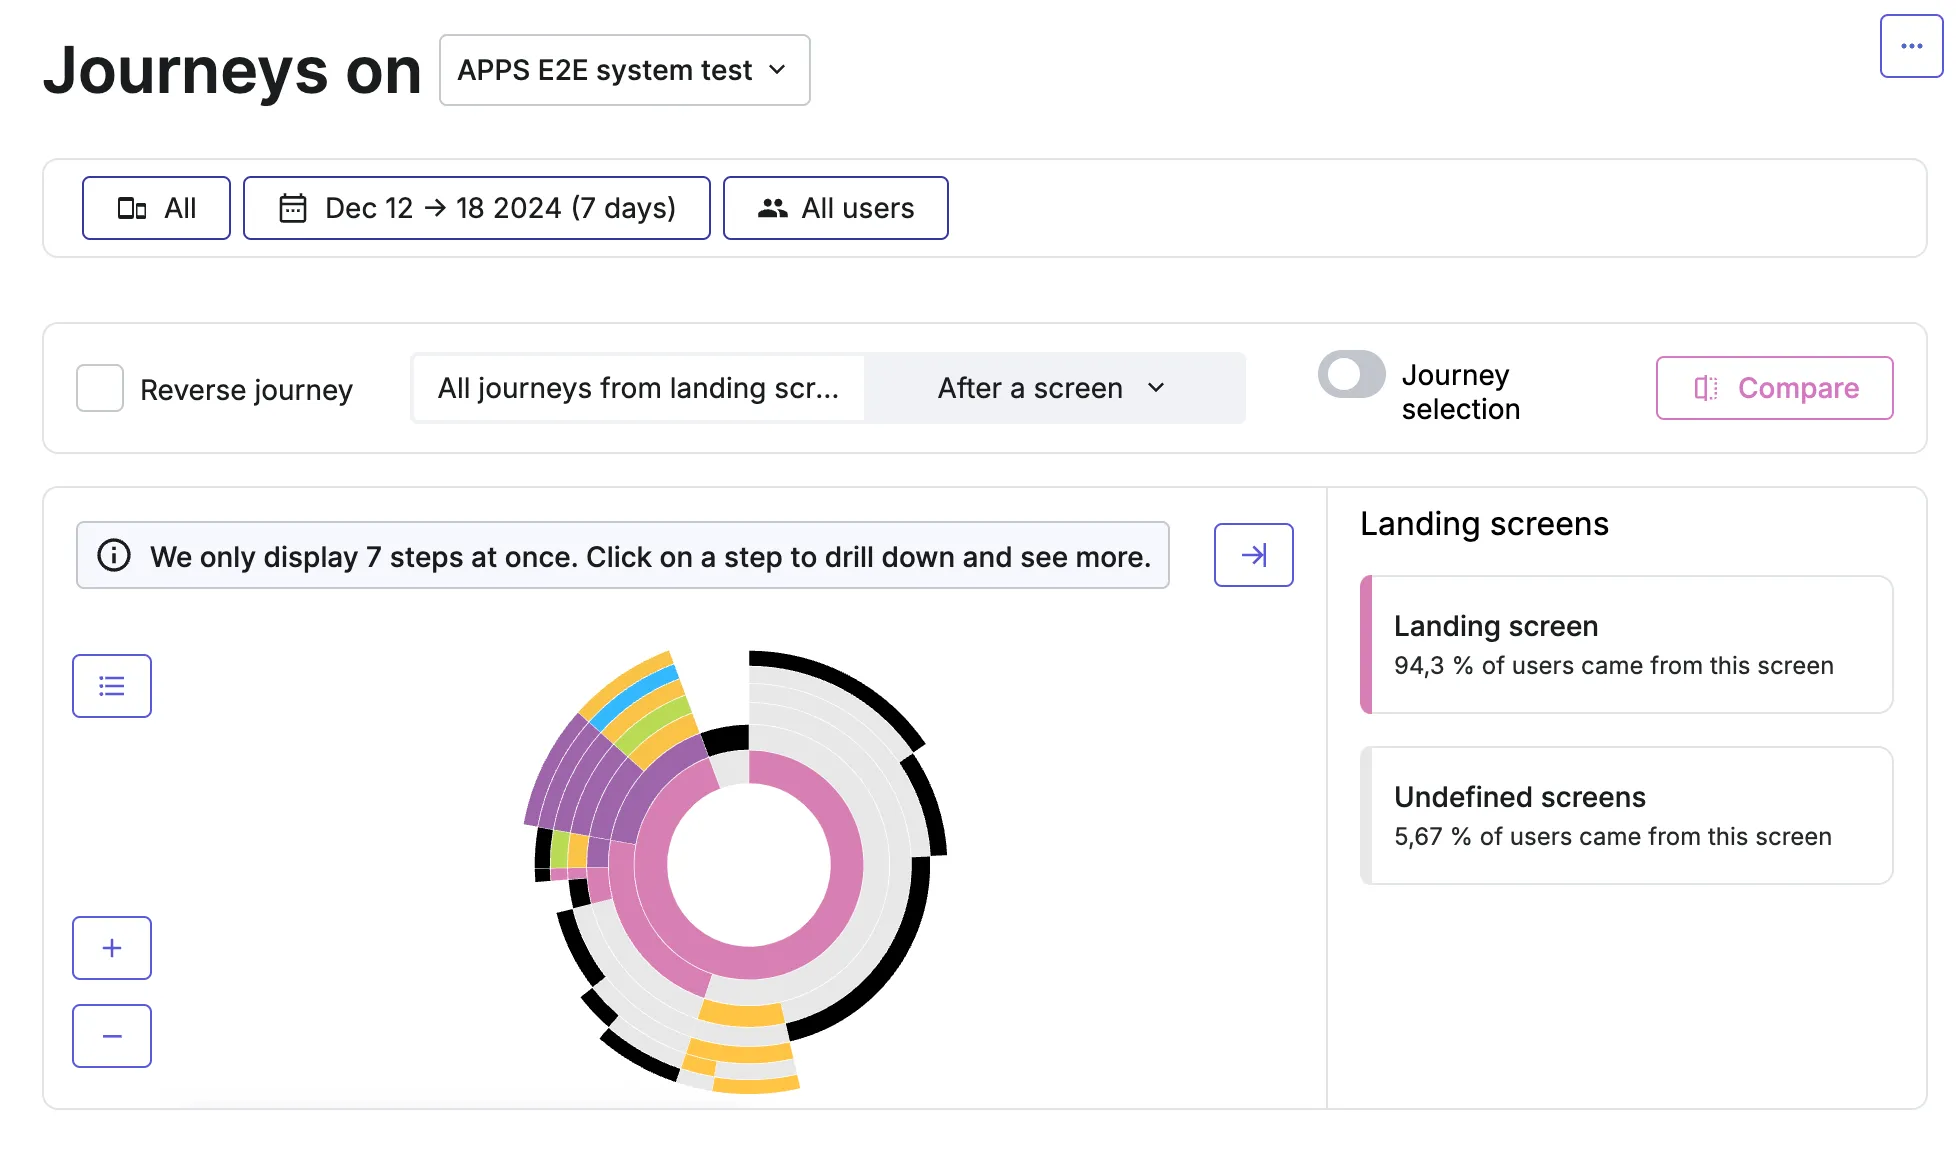This screenshot has height=1154, width=1956.
Task: Select the Landing screen card
Action: point(1626,644)
